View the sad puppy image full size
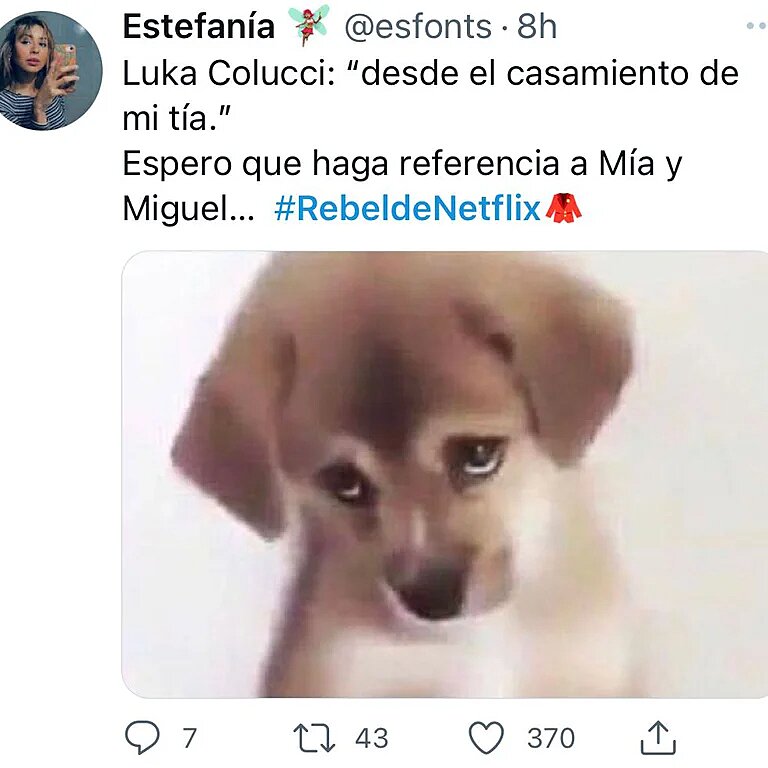Screen dimensions: 768x768 [x=445, y=474]
